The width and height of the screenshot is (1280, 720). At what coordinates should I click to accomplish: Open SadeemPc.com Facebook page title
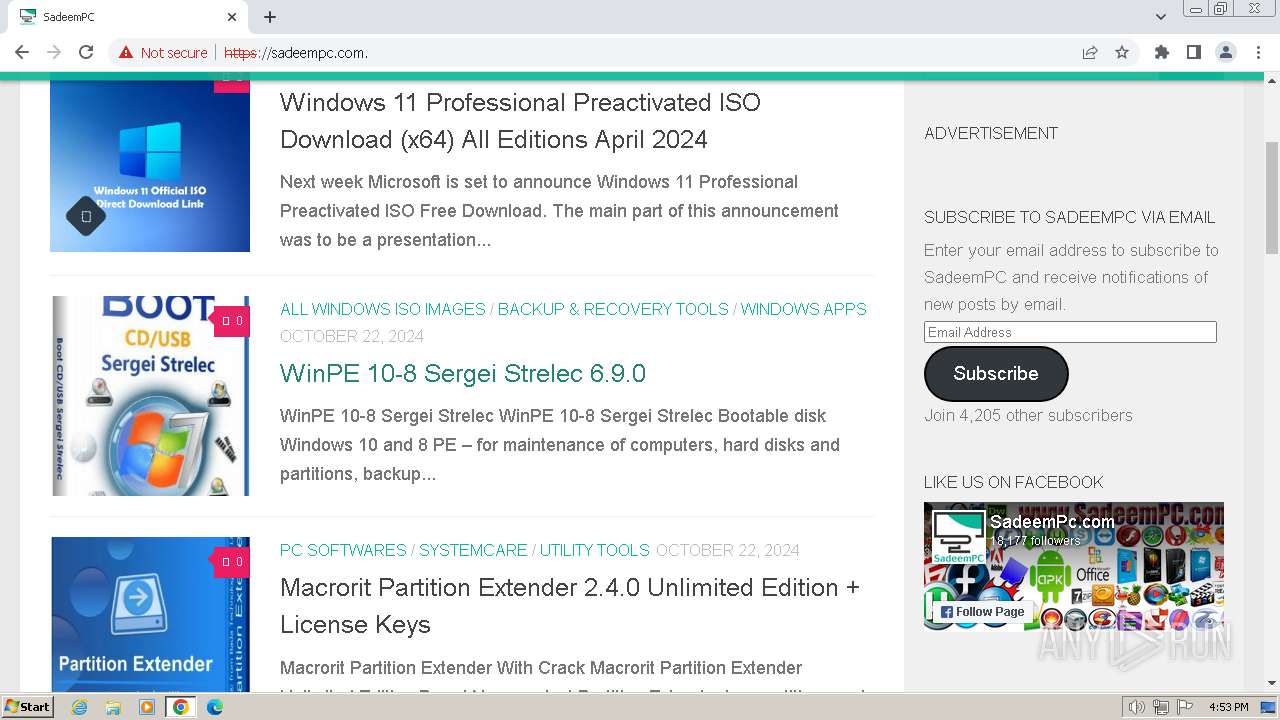click(x=1052, y=521)
